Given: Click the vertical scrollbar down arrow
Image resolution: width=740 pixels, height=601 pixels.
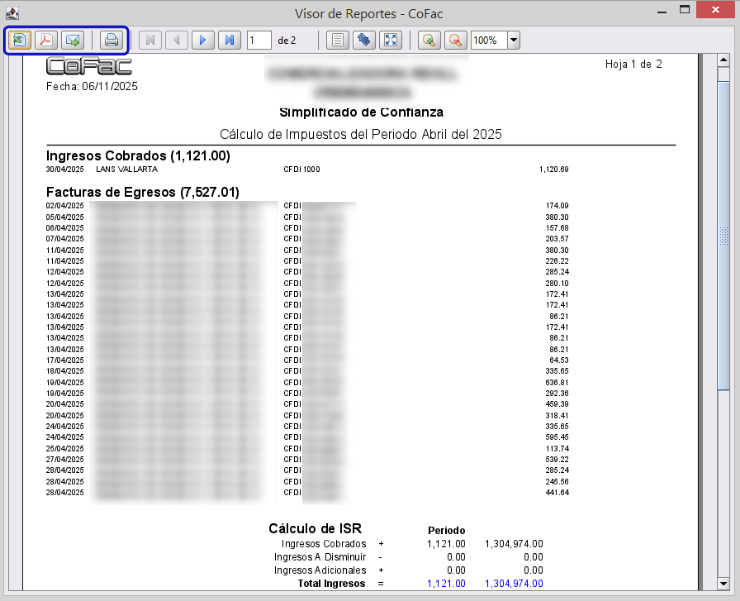Looking at the screenshot, I should (723, 584).
